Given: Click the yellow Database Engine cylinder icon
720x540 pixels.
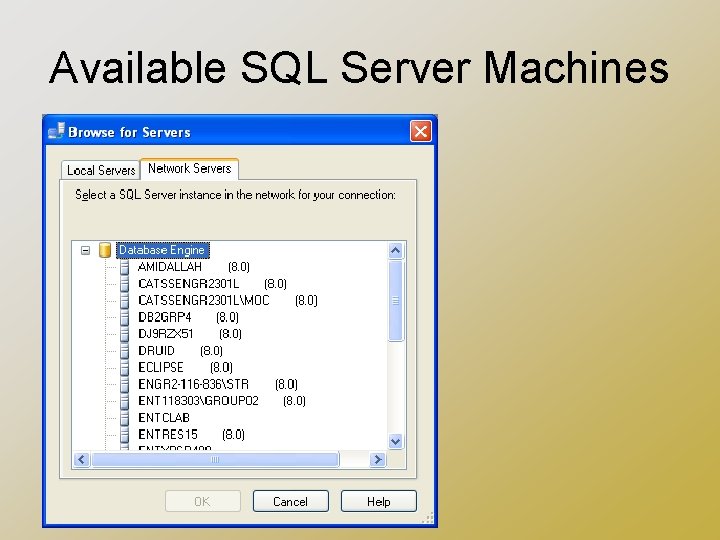Looking at the screenshot, I should point(105,250).
